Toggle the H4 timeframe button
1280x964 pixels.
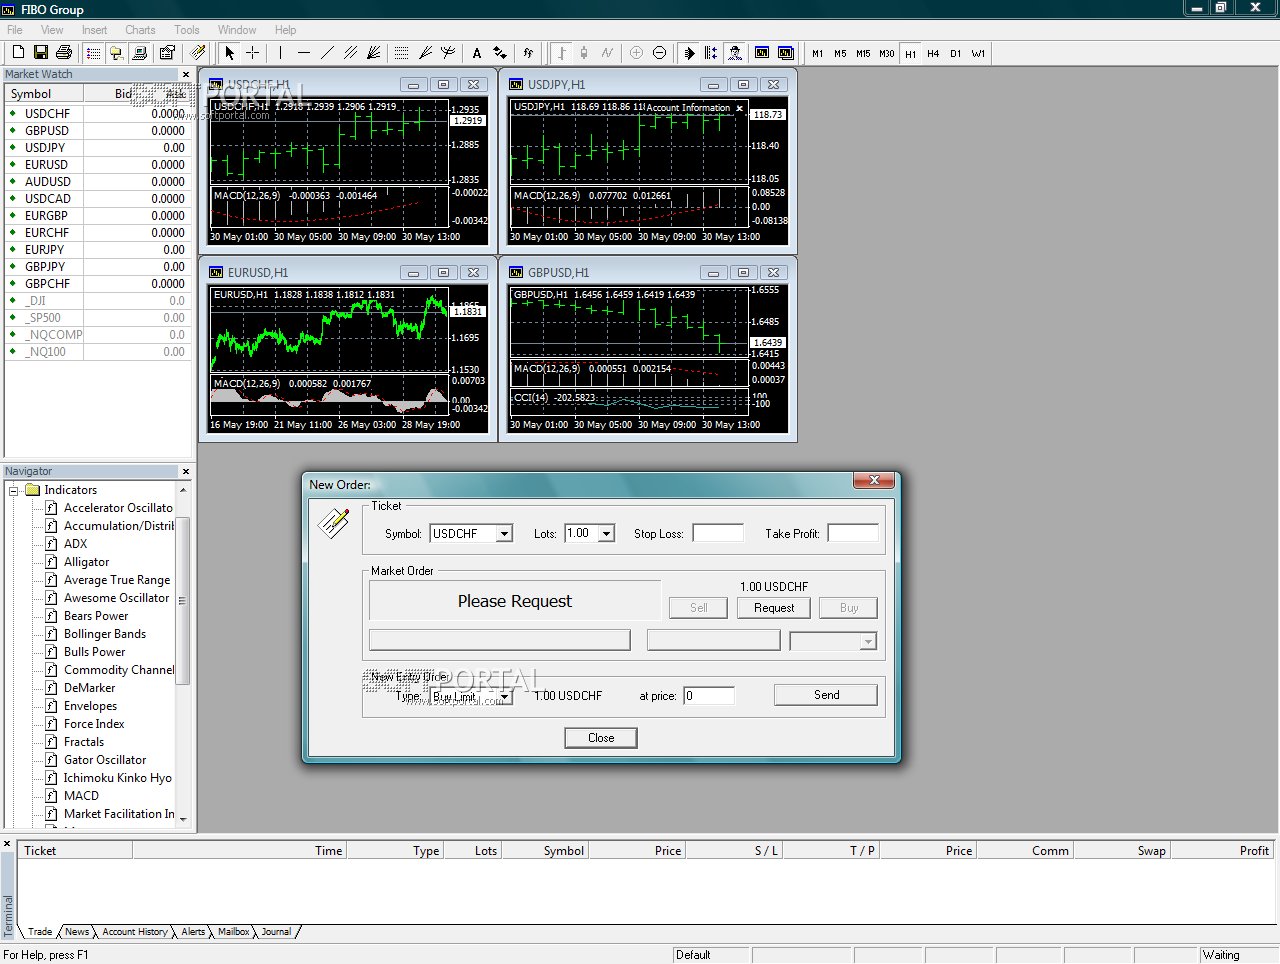pyautogui.click(x=933, y=54)
